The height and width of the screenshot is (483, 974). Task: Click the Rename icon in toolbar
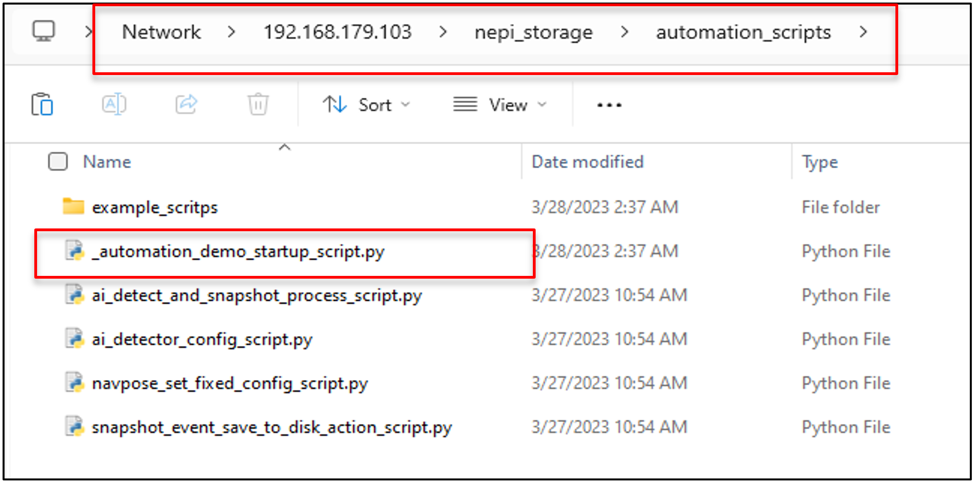tap(114, 104)
